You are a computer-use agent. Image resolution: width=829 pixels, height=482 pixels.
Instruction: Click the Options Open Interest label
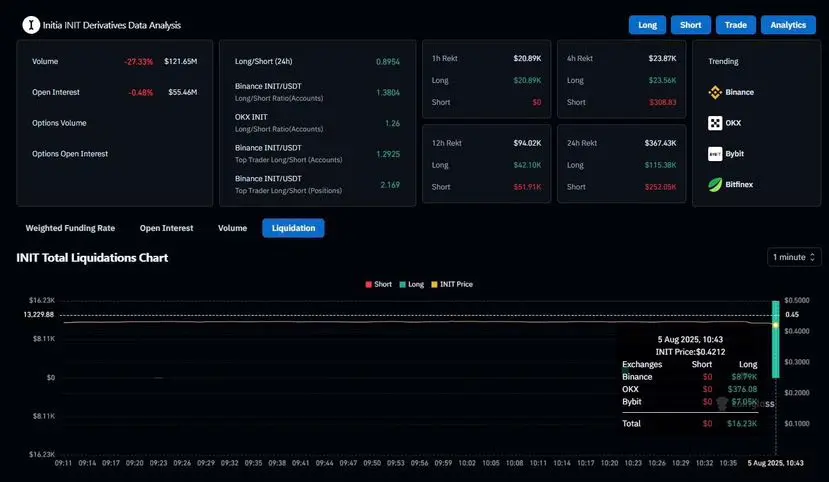point(70,154)
